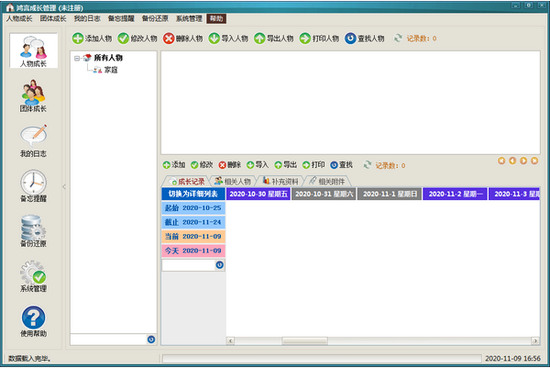Screen dimensions: 550x368
Task: Click 修改人物 toolbar button
Action: (x=138, y=38)
